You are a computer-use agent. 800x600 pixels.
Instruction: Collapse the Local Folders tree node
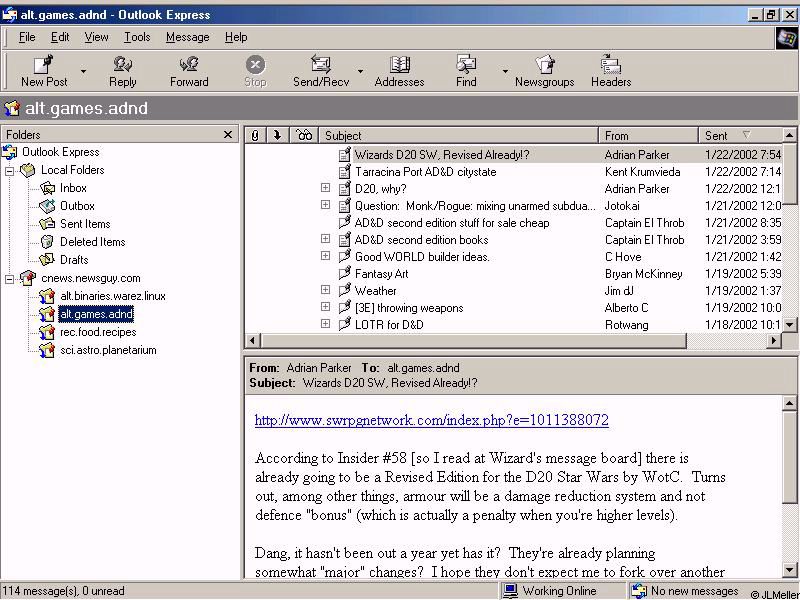coord(10,170)
